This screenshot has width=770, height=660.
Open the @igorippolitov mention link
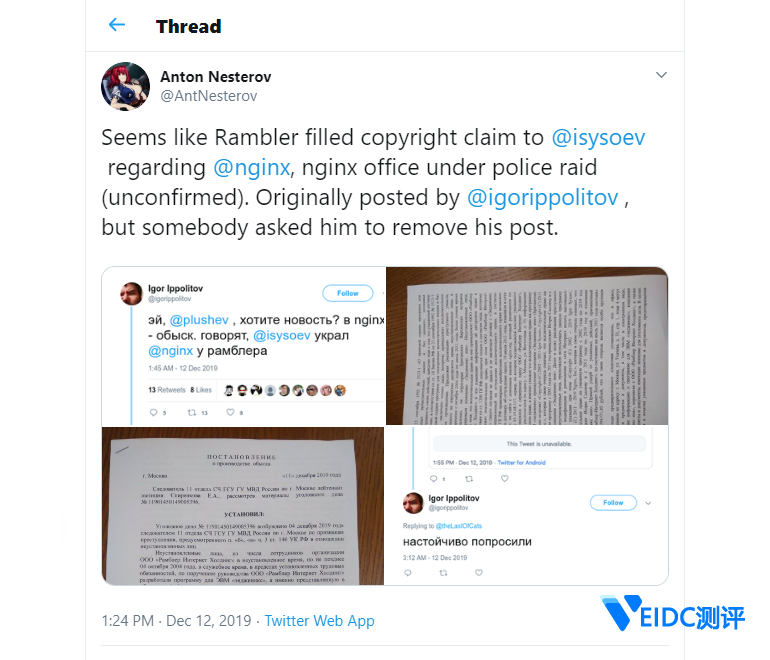click(542, 197)
